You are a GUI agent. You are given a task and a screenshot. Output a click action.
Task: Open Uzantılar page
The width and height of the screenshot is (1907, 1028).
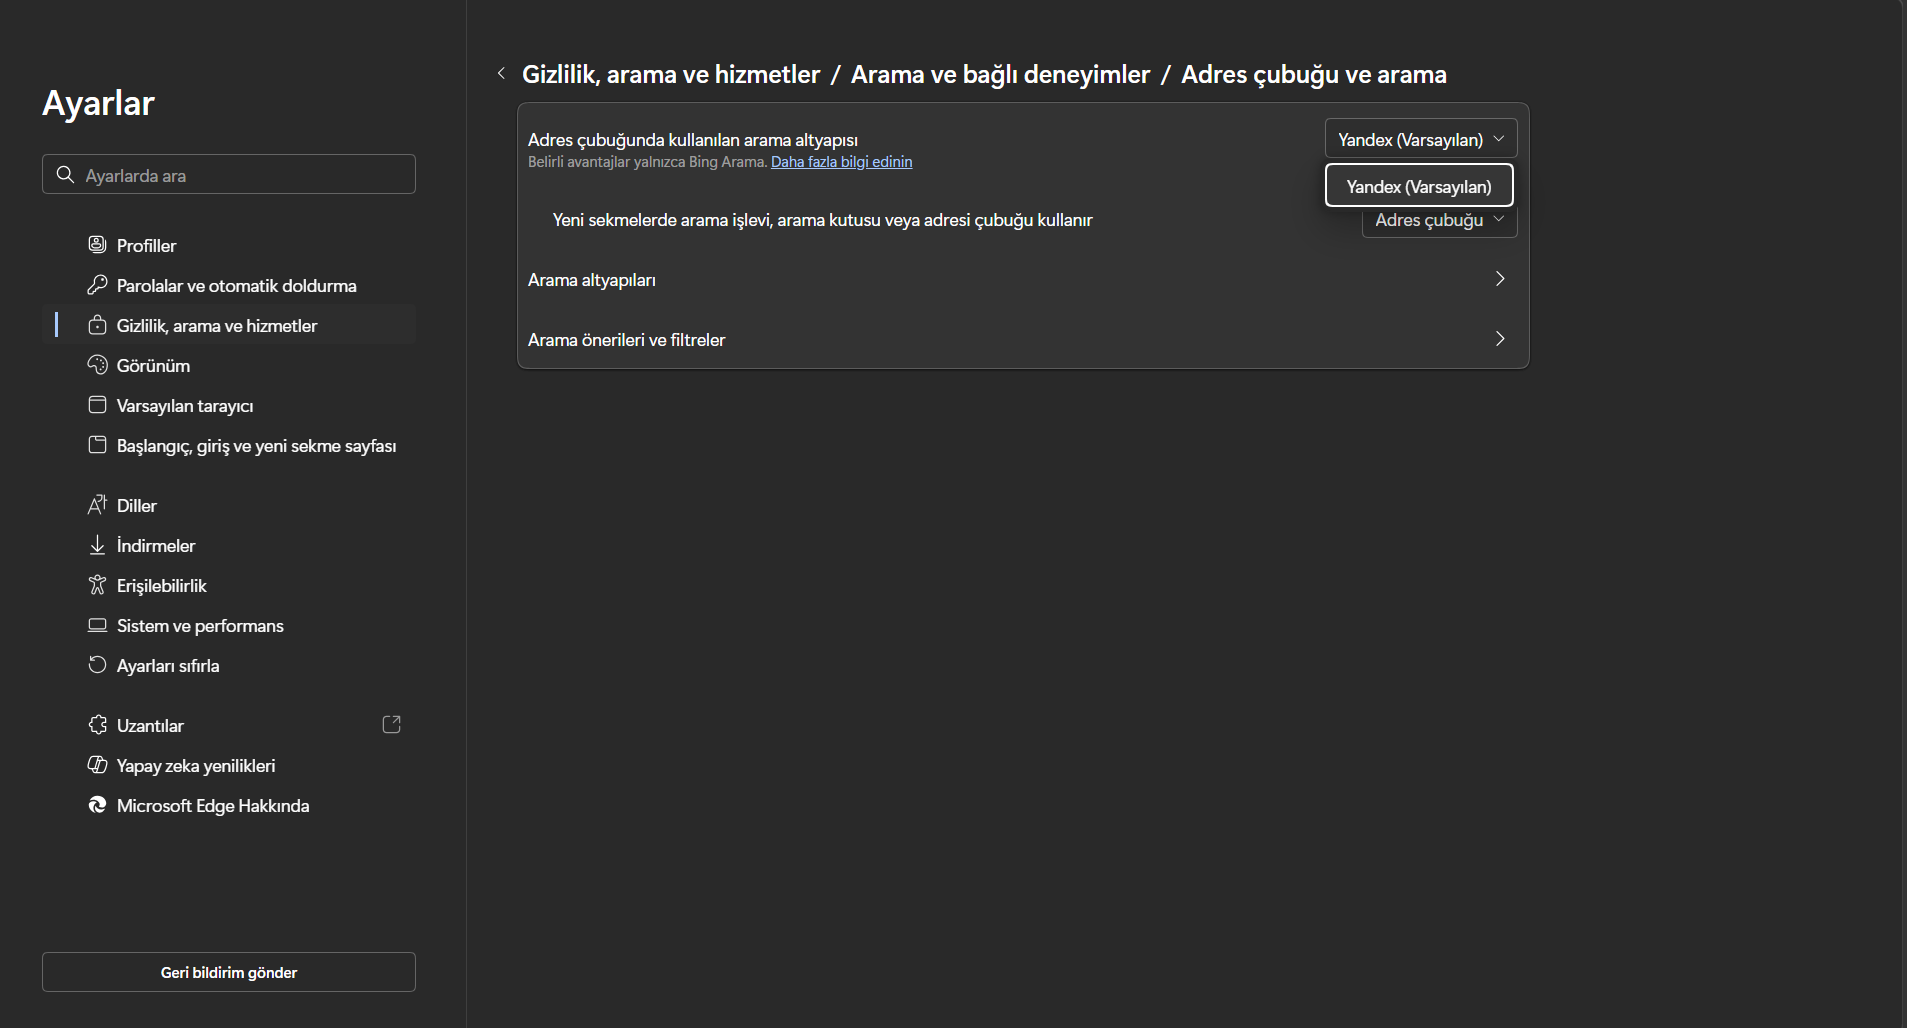point(229,725)
